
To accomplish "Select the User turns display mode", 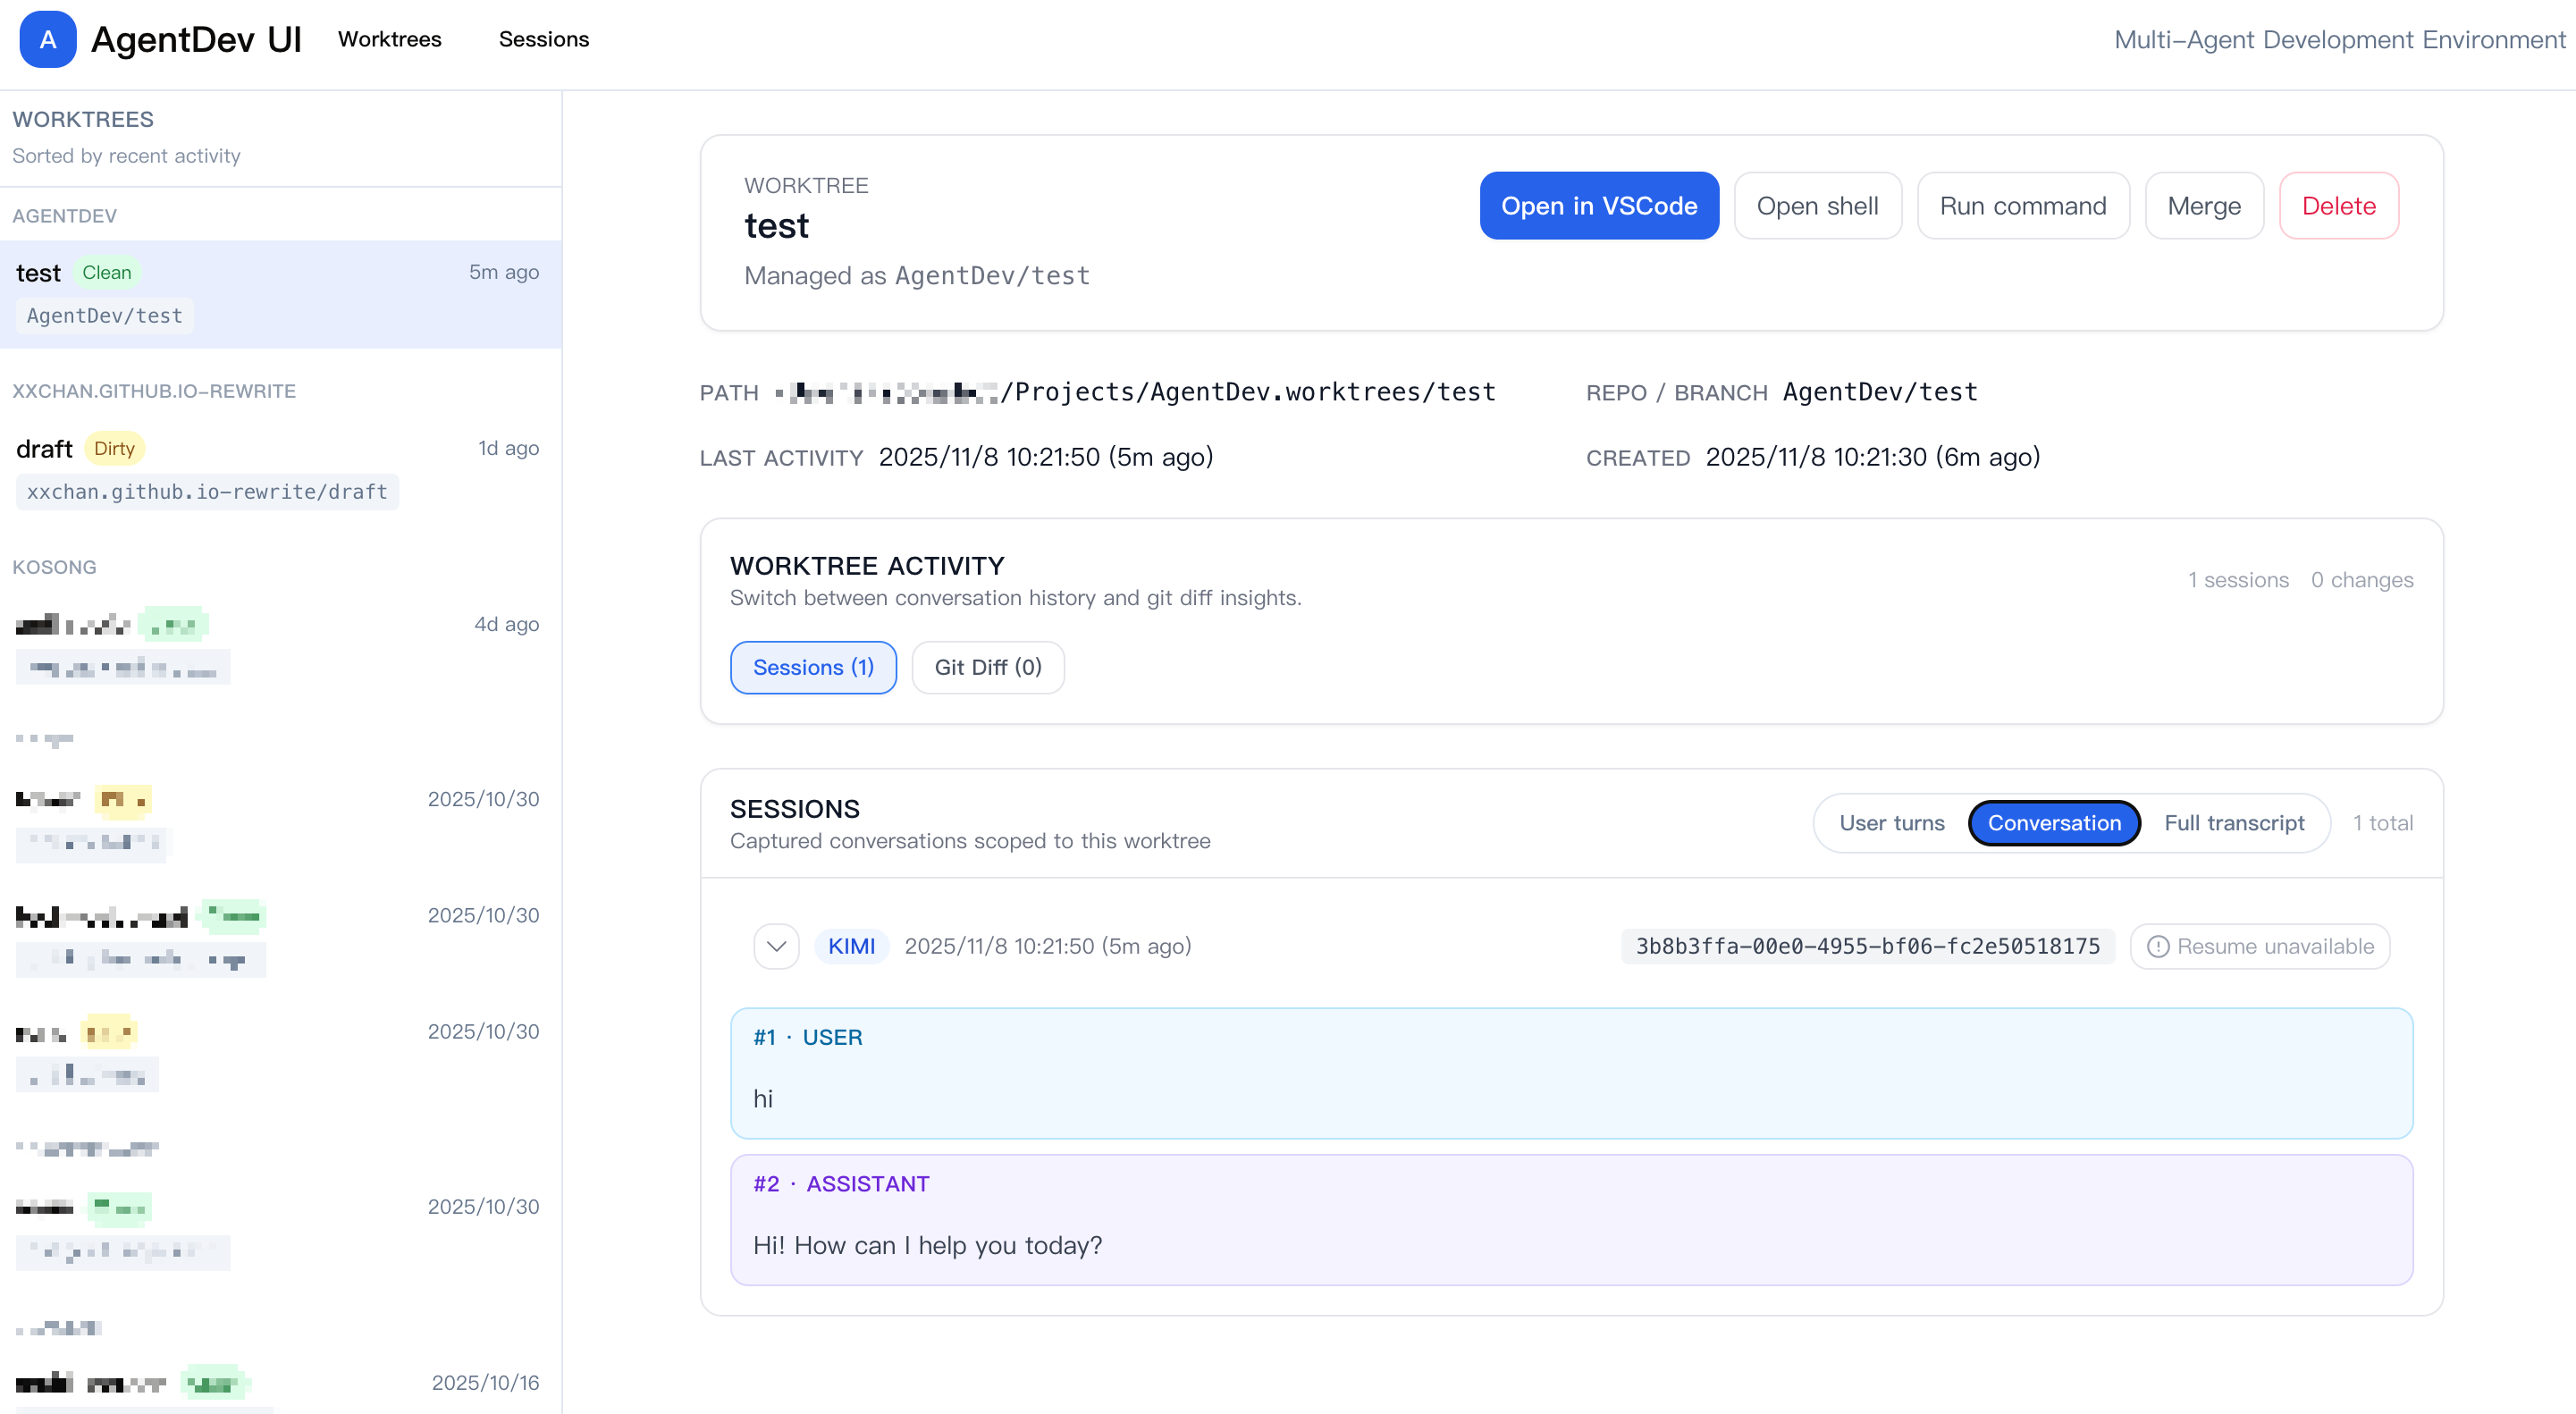I will coord(1891,823).
